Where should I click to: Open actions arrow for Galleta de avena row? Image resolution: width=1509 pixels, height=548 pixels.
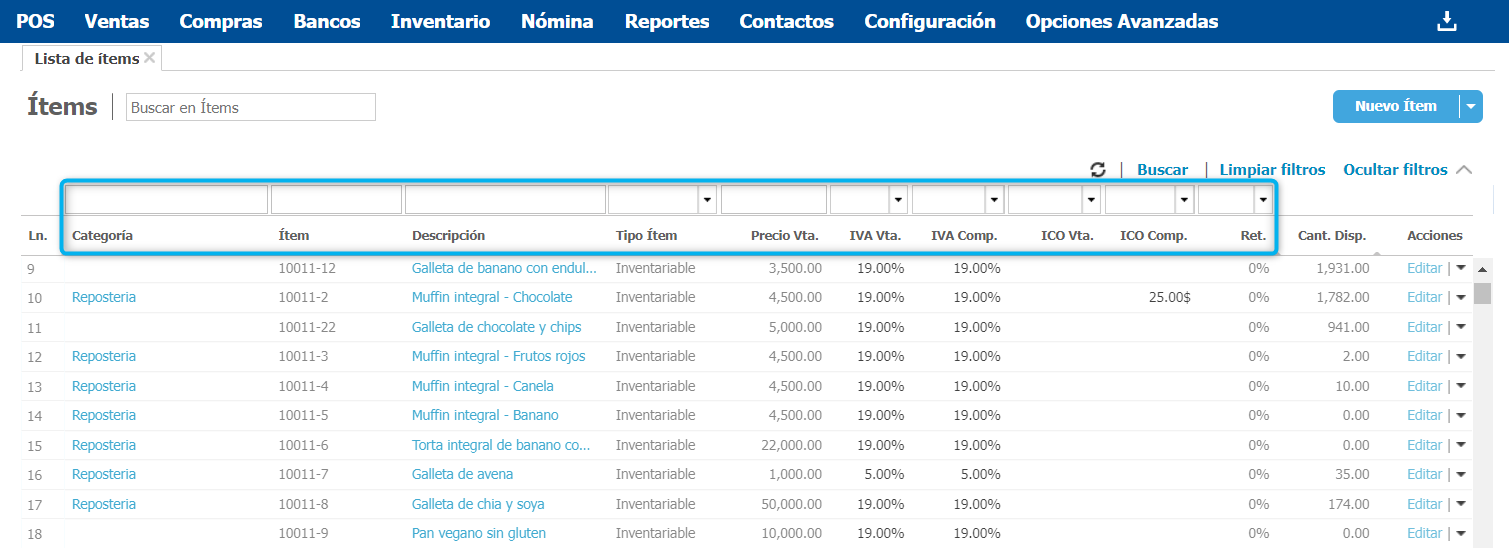pyautogui.click(x=1461, y=474)
